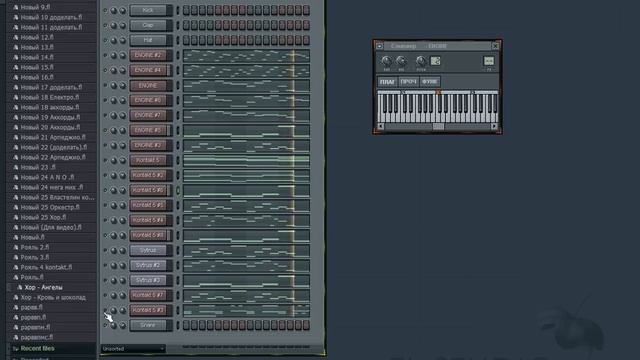This screenshot has width=640, height=360.
Task: Click the orange root note marker above the keyboard
Action: tap(438, 93)
